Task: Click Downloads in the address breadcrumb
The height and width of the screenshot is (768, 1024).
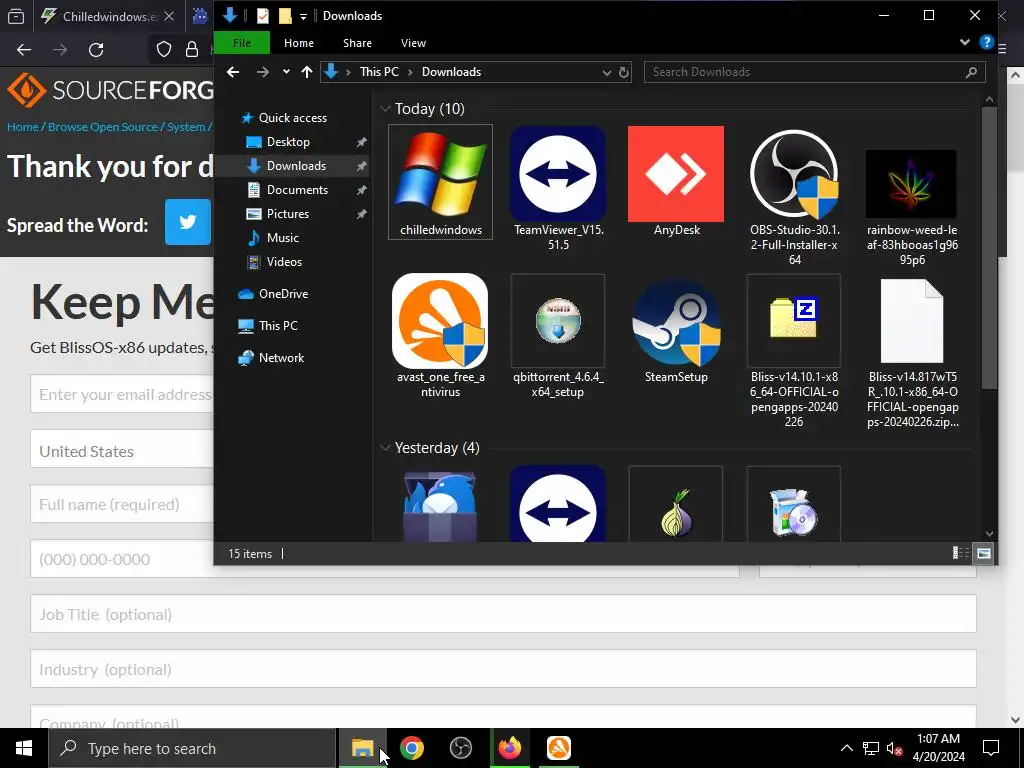Action: click(451, 72)
